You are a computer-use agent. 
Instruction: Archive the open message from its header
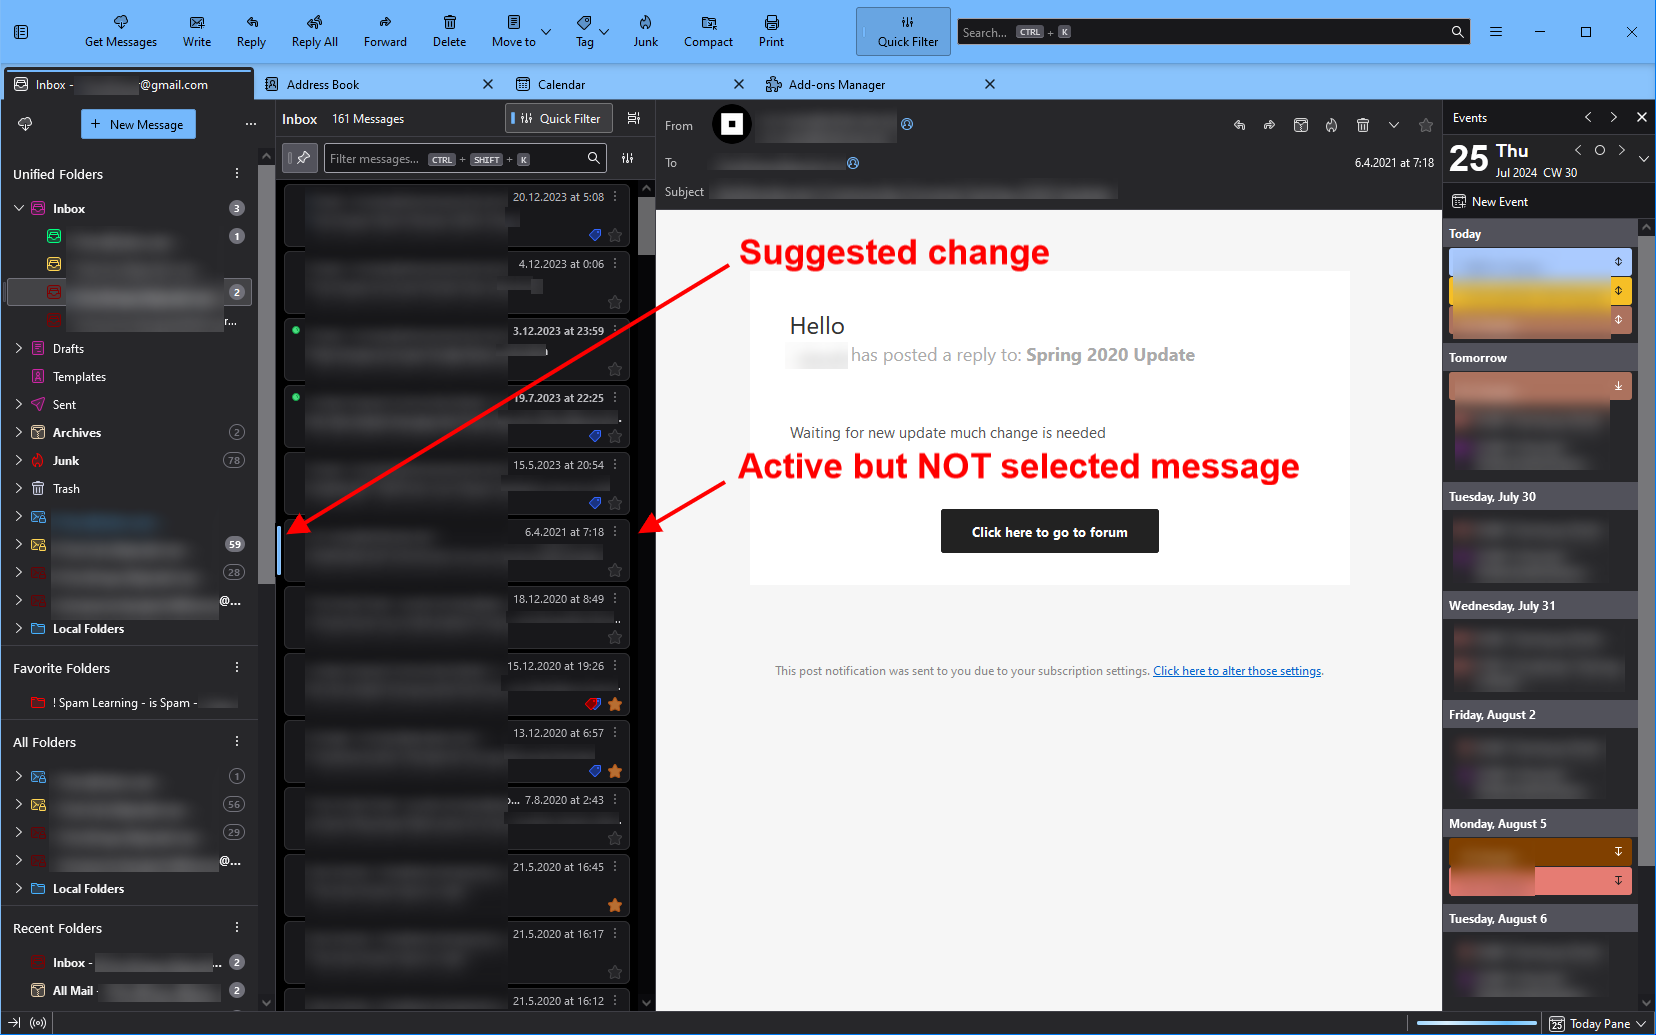(1300, 125)
